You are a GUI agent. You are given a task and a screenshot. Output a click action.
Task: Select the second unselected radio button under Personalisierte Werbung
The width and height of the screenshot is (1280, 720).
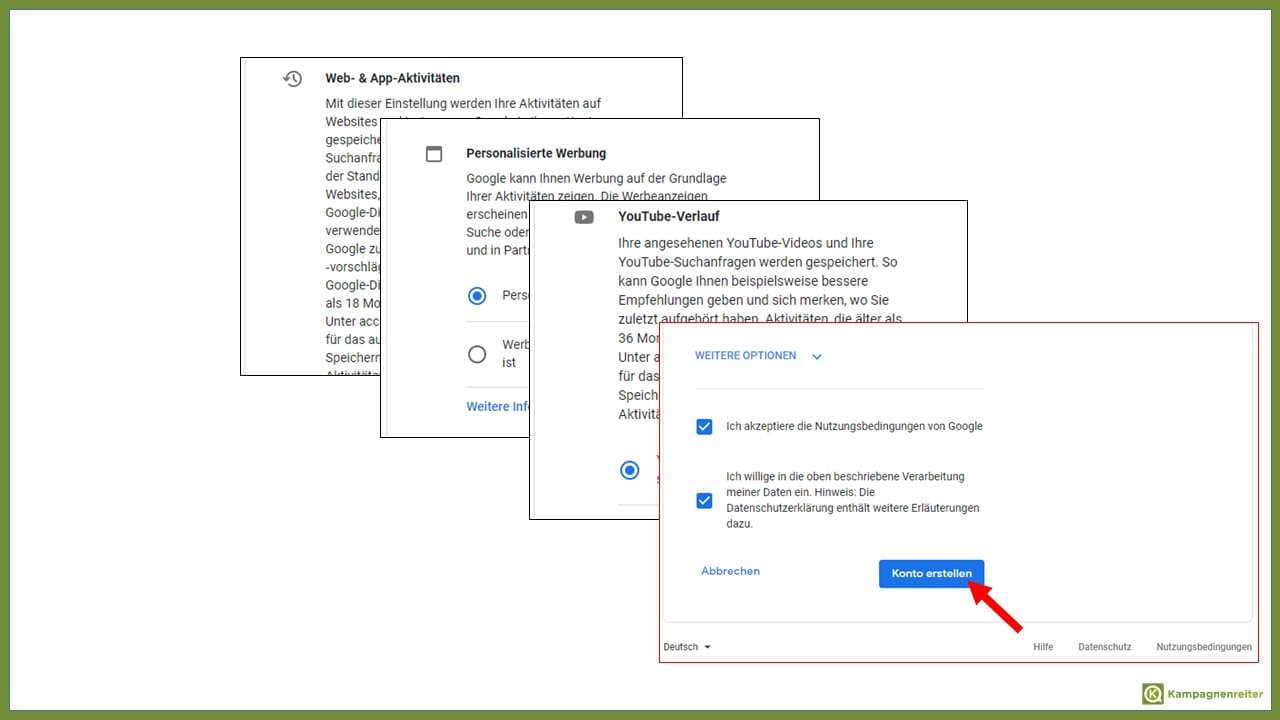[x=477, y=354]
